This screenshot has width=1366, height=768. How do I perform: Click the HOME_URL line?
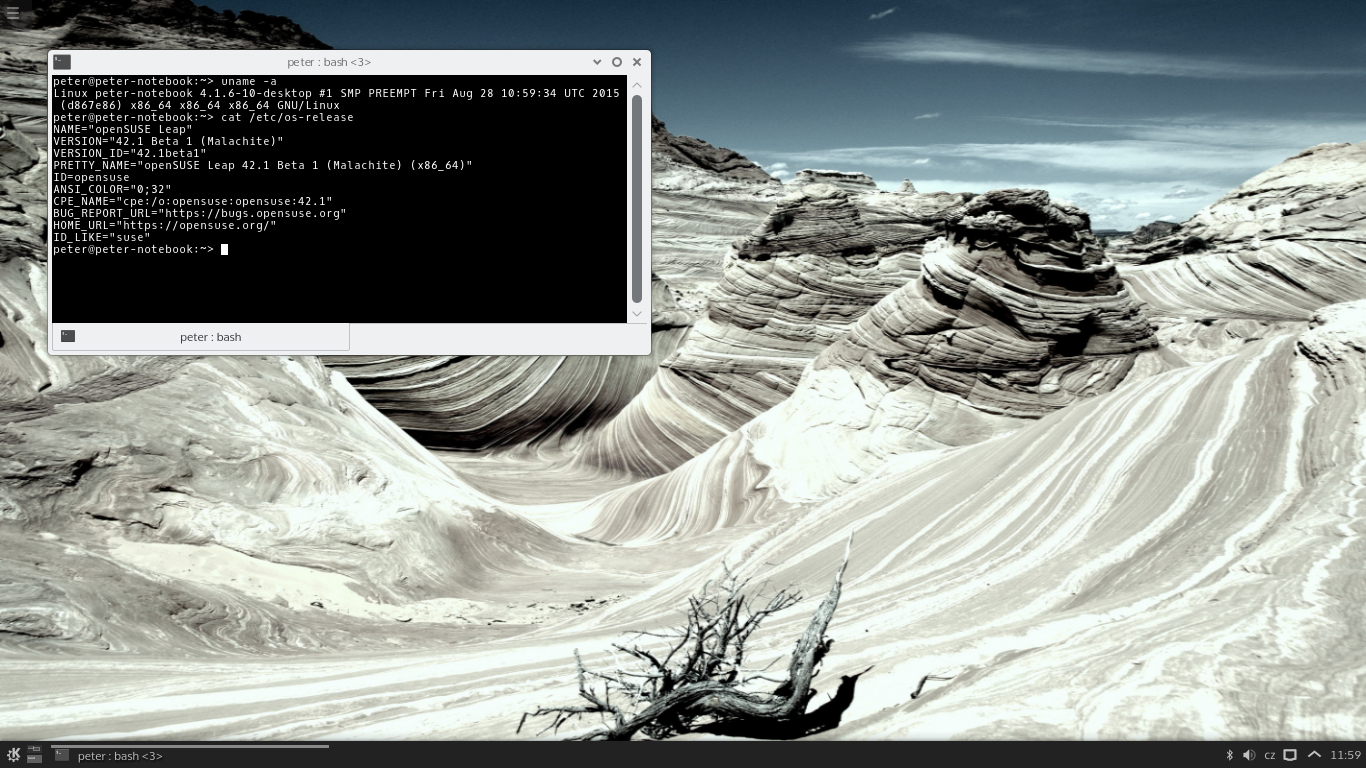(x=165, y=225)
